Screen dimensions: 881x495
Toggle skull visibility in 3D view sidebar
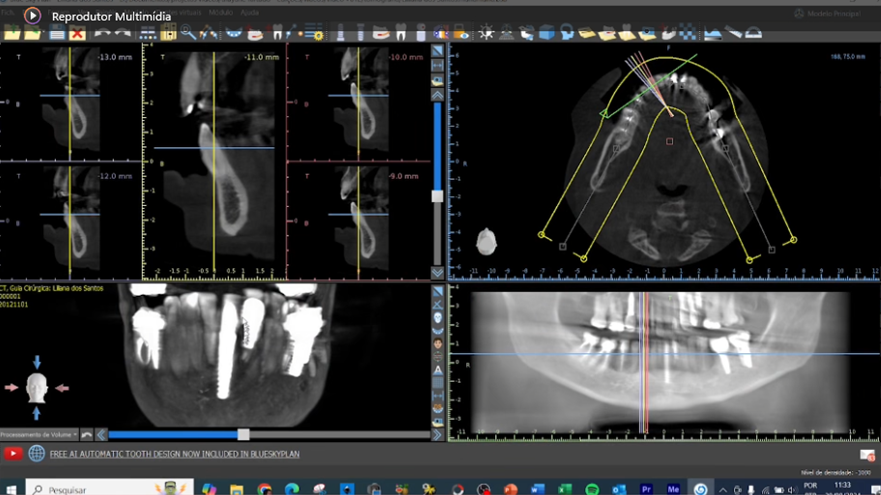point(438,318)
